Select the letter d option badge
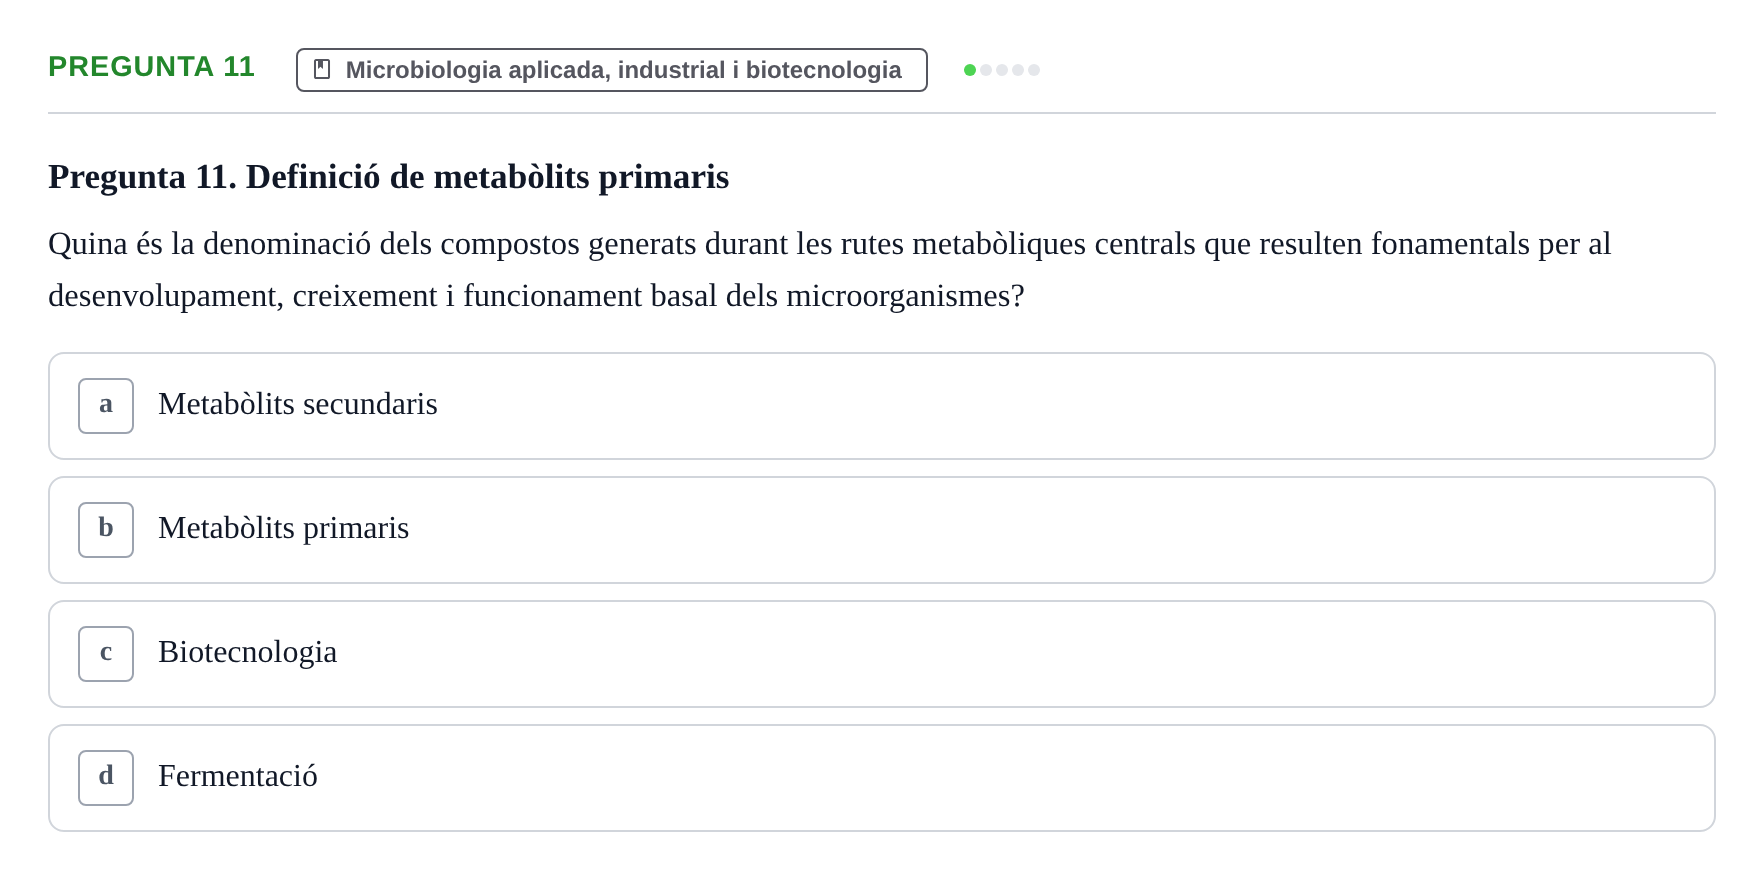This screenshot has height=880, width=1764. pos(106,778)
